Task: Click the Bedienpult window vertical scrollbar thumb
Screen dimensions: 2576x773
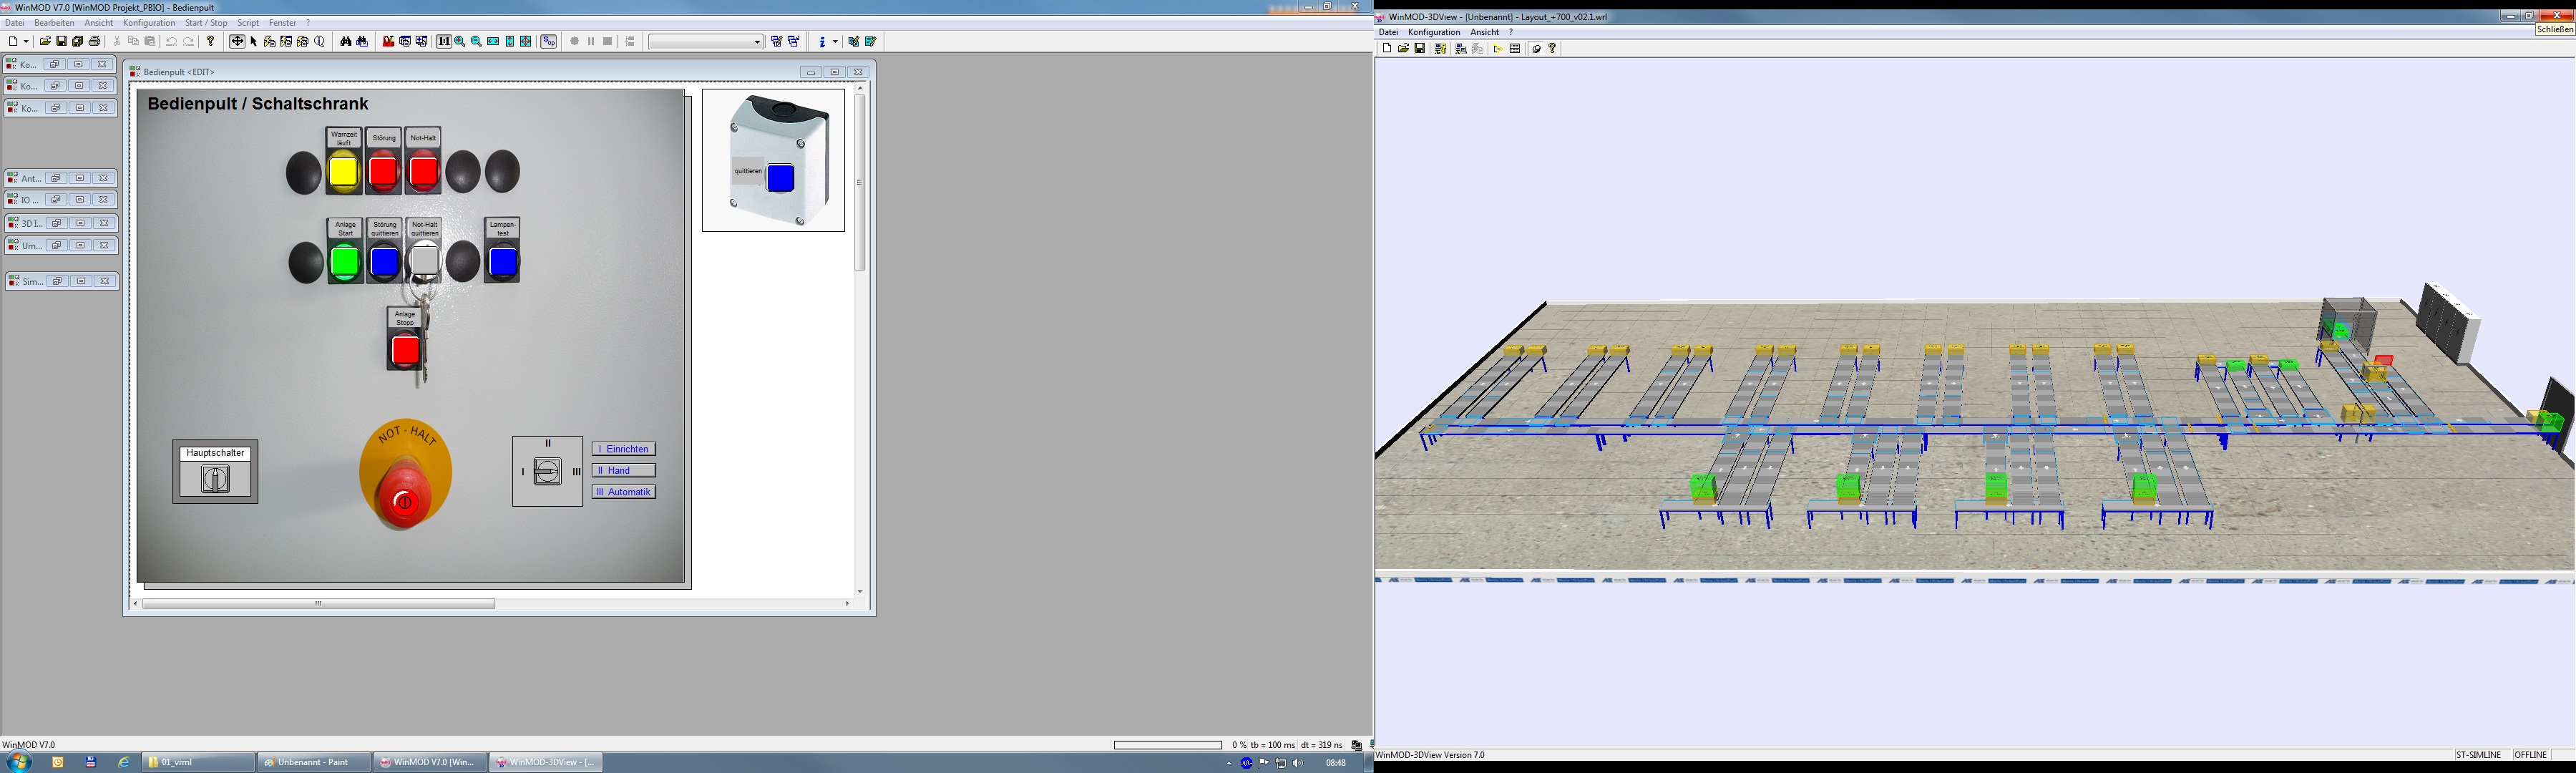Action: [x=859, y=182]
